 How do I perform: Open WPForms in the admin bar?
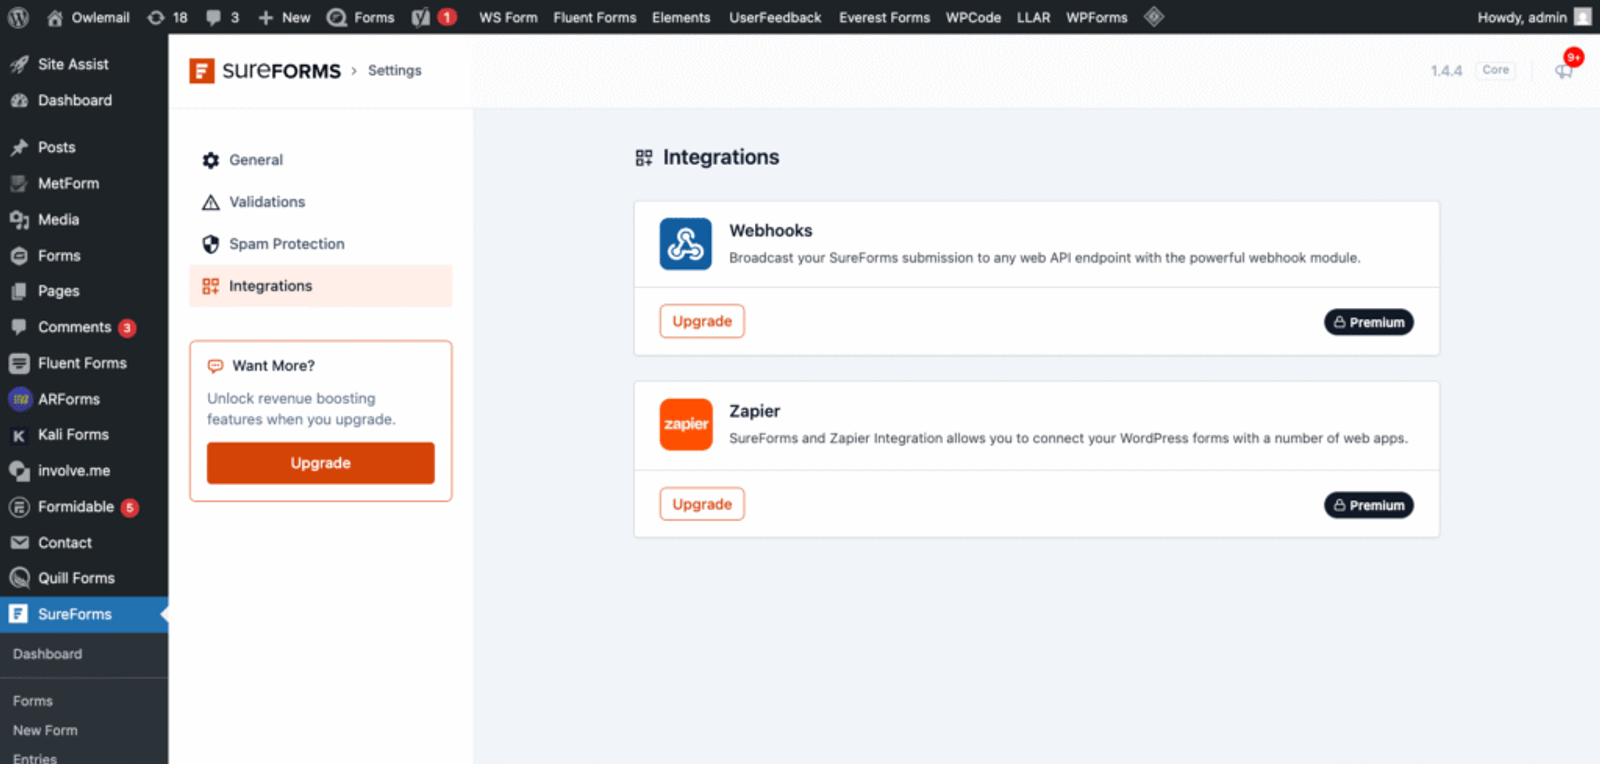[x=1096, y=17]
